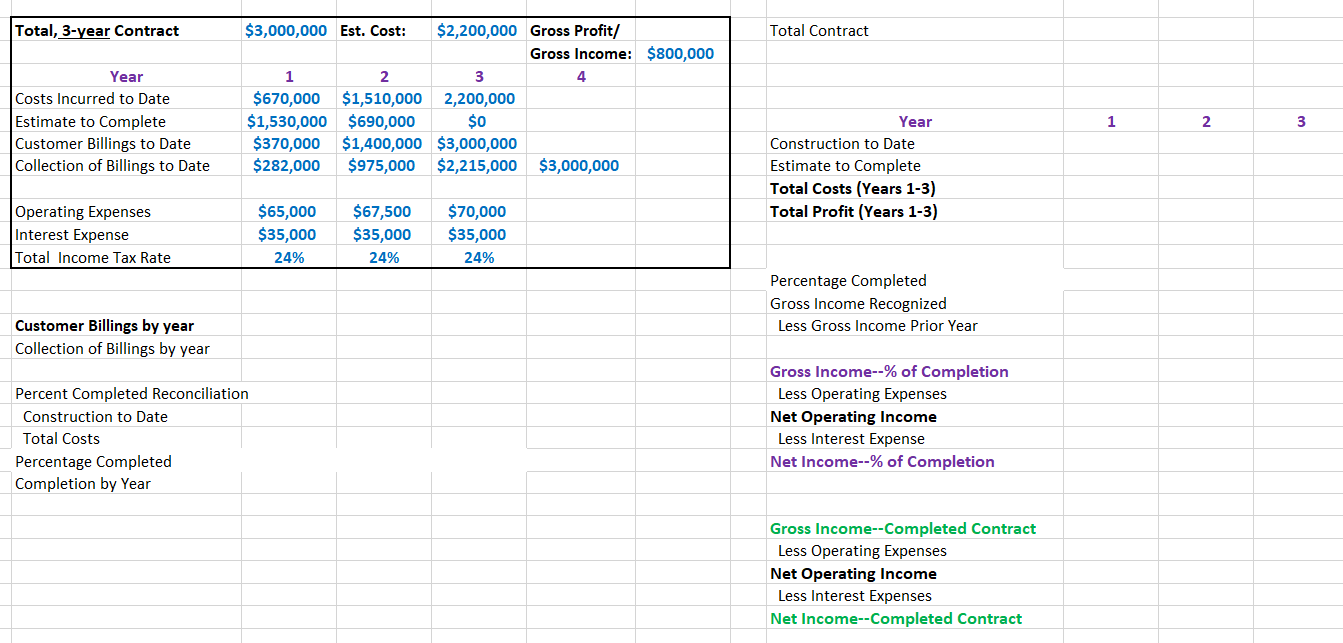
Task: Click Gross Income--Completed Contract heading
Action: (x=903, y=528)
